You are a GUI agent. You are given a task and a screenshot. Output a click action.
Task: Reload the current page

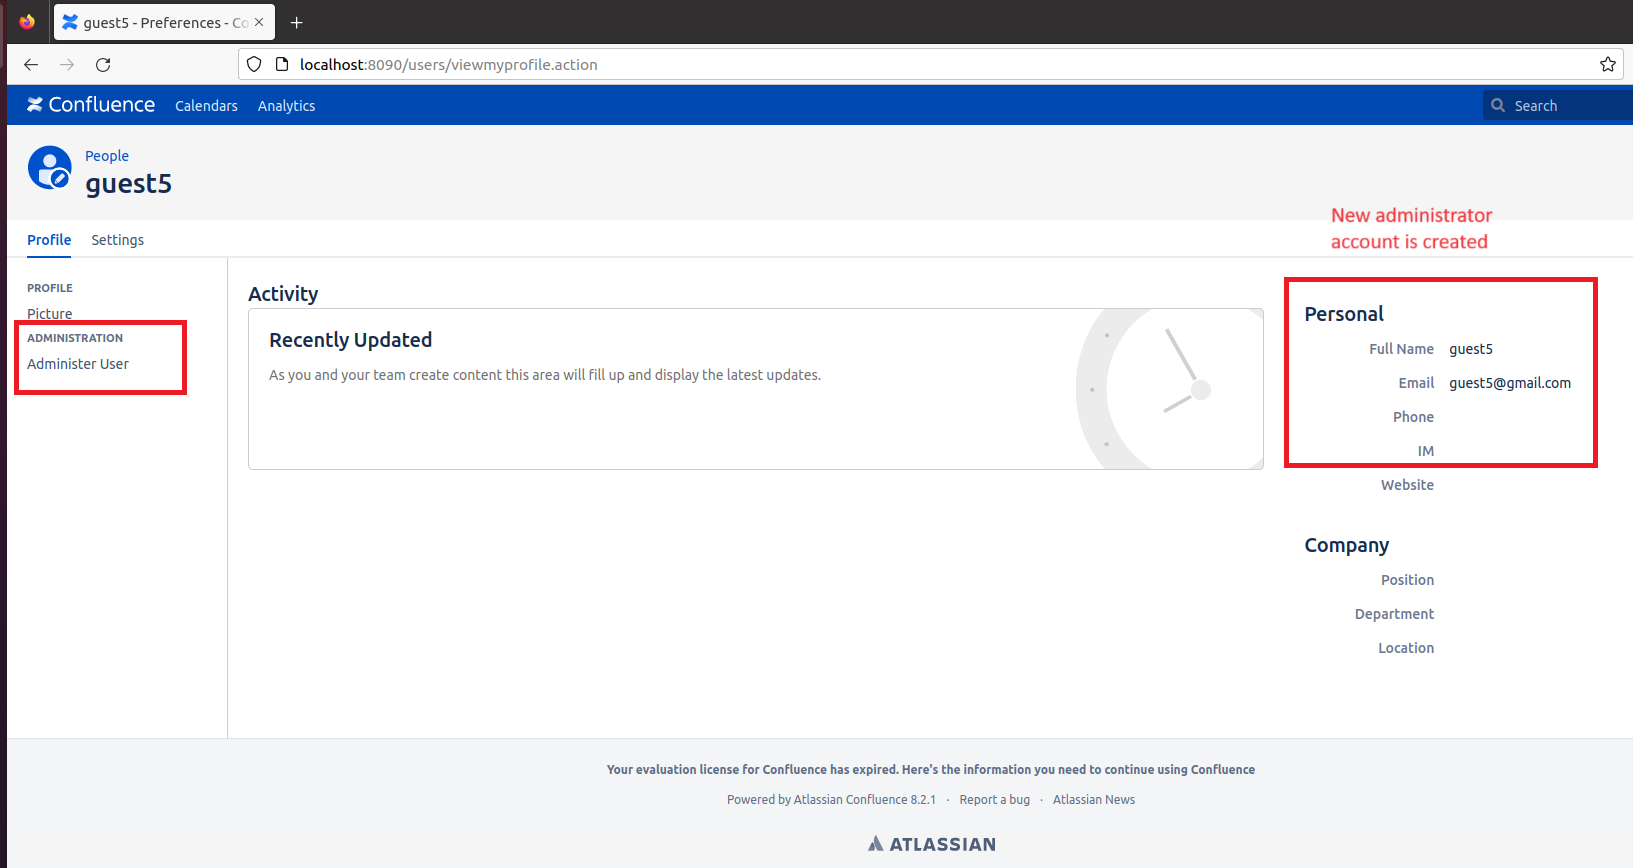[x=103, y=64]
